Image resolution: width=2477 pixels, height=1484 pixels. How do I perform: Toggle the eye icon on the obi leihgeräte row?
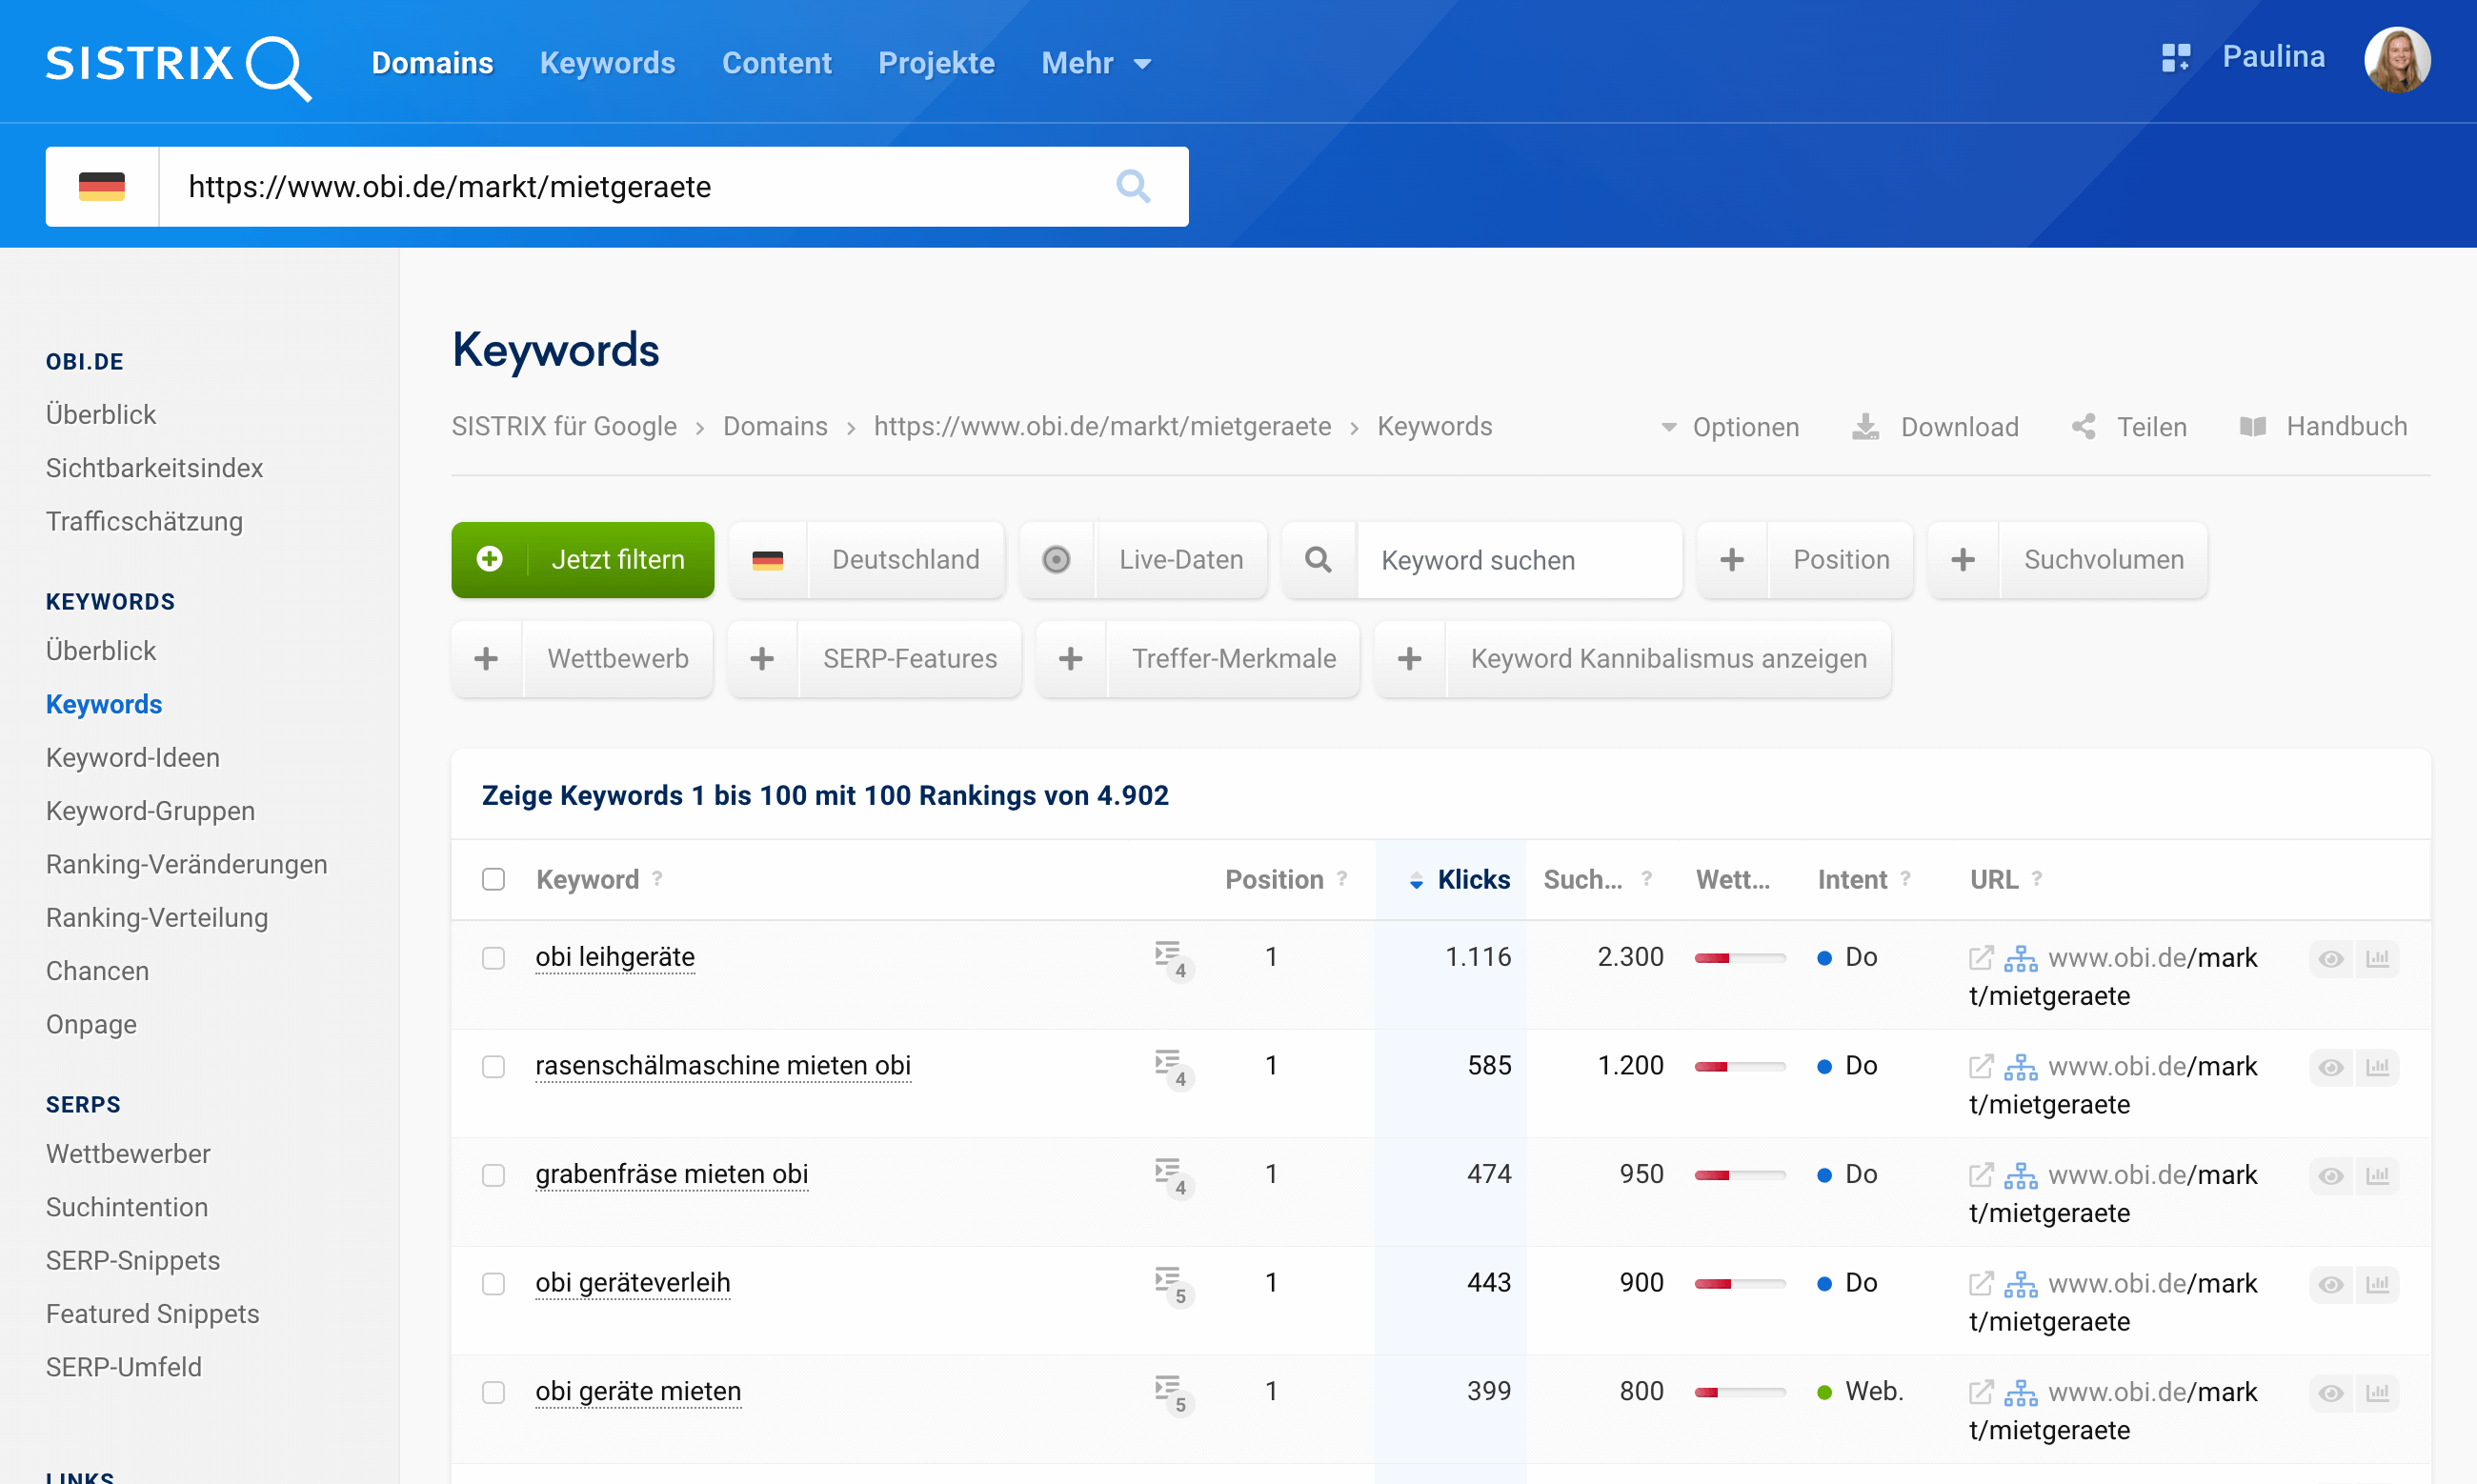(x=2330, y=958)
